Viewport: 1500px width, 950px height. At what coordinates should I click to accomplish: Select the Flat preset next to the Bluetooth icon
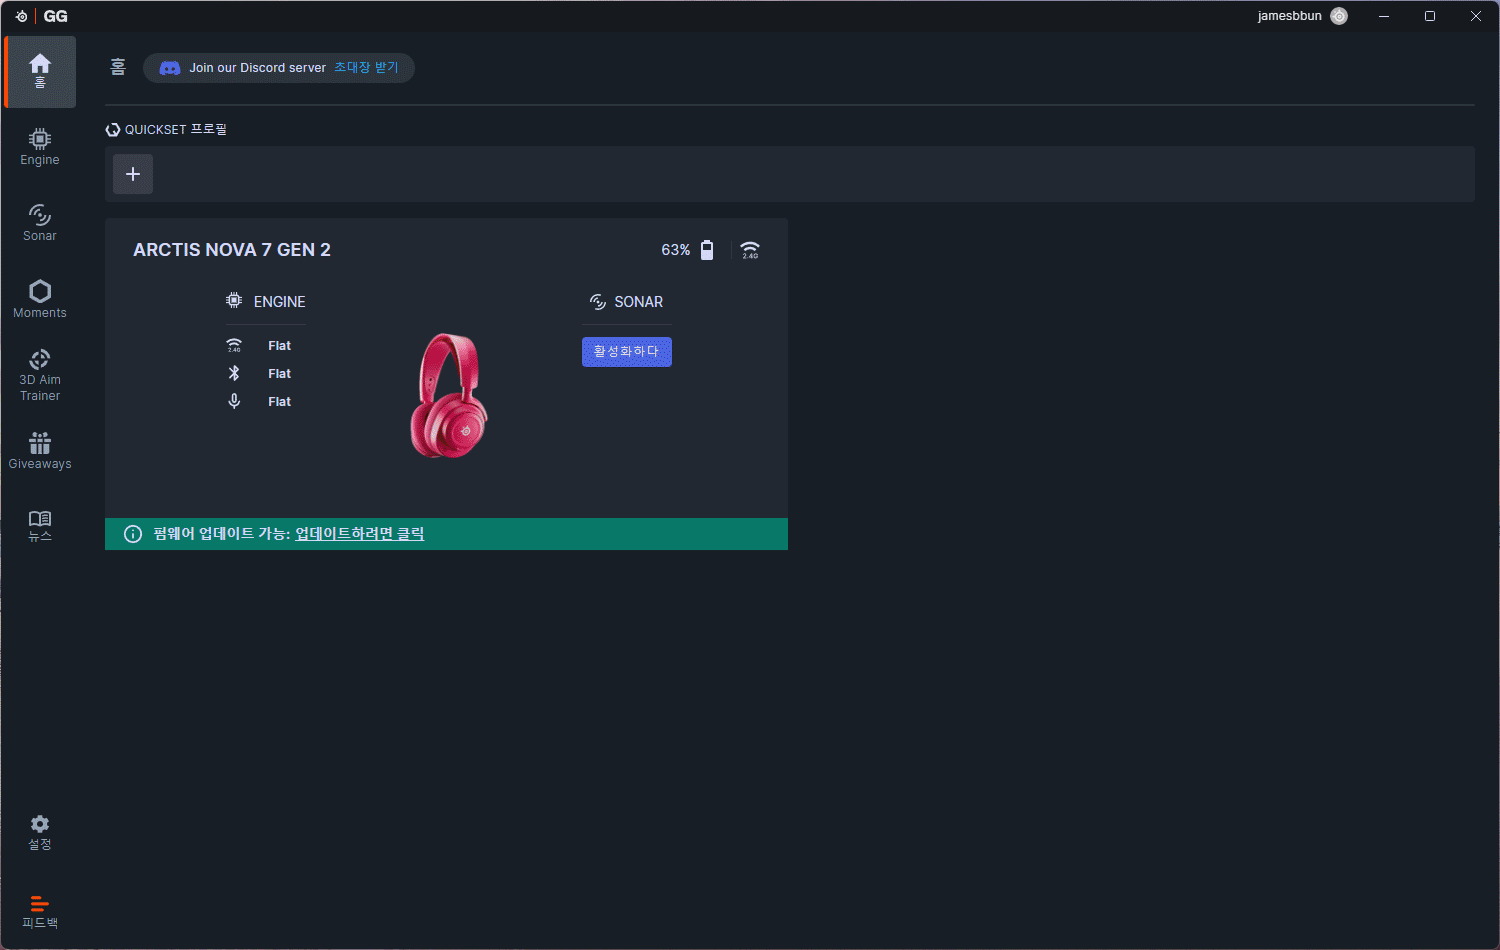point(280,374)
